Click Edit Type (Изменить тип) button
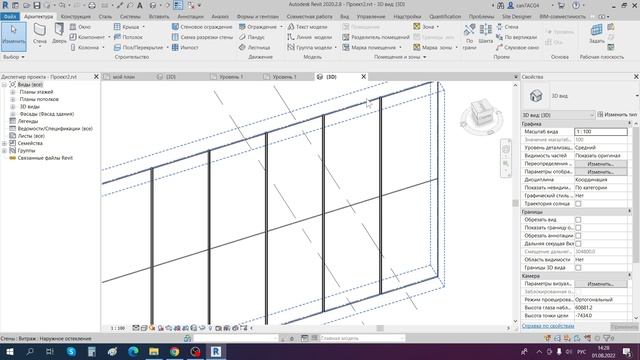Image resolution: width=640 pixels, height=360 pixels. (617, 115)
